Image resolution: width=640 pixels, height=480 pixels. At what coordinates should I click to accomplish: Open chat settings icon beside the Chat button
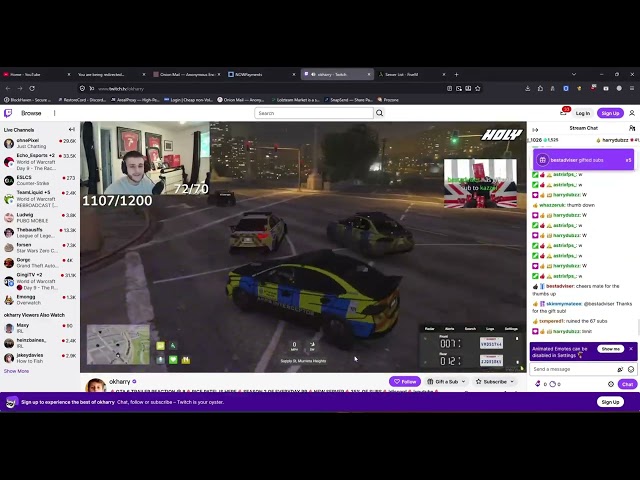pos(611,384)
